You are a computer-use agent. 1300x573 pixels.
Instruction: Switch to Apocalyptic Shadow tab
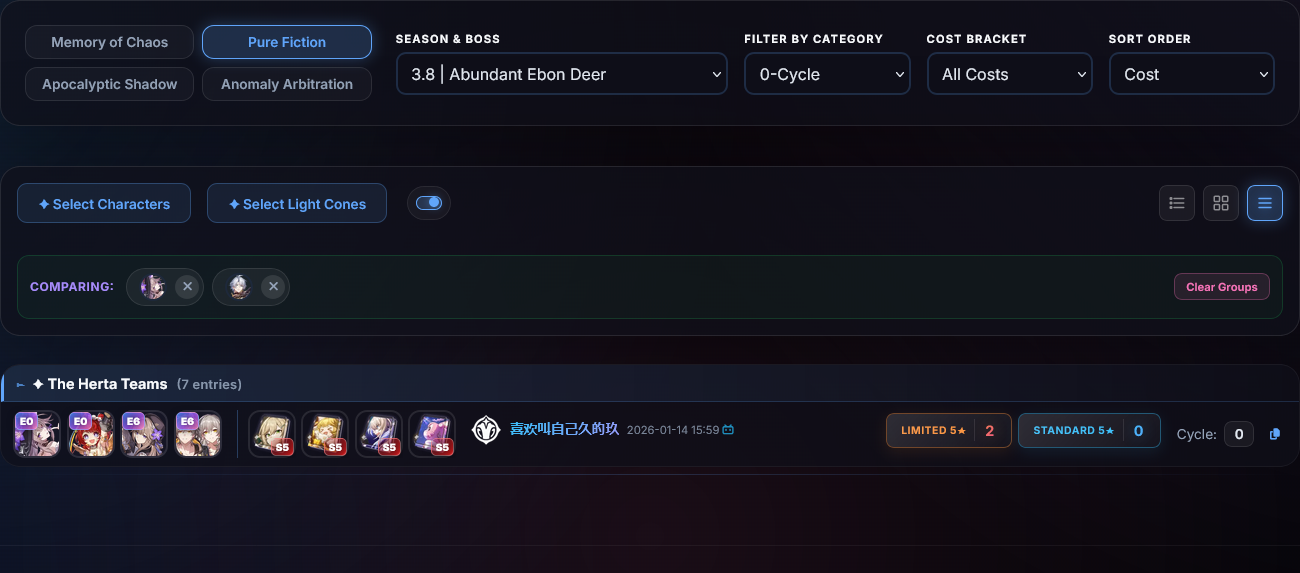110,84
